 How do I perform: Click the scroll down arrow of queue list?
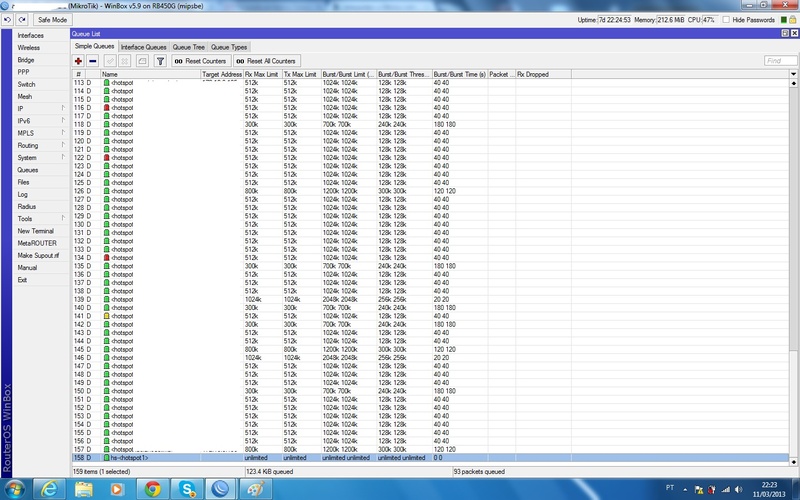pyautogui.click(x=793, y=461)
